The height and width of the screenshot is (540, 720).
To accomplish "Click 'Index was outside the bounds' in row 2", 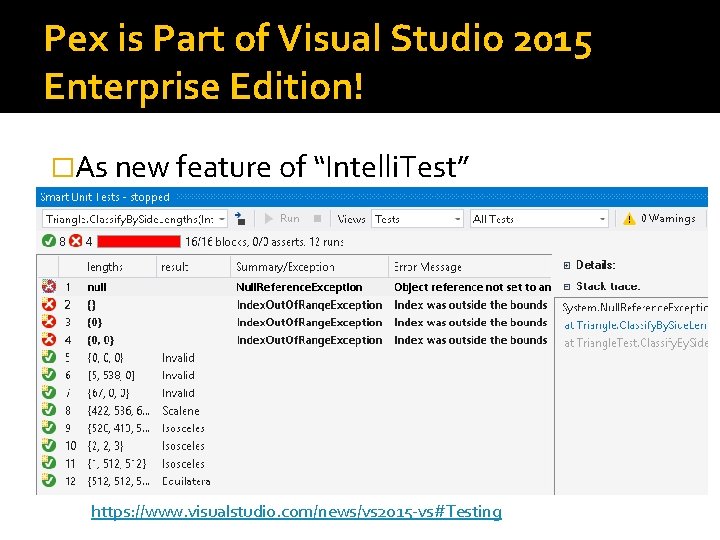I will click(471, 305).
